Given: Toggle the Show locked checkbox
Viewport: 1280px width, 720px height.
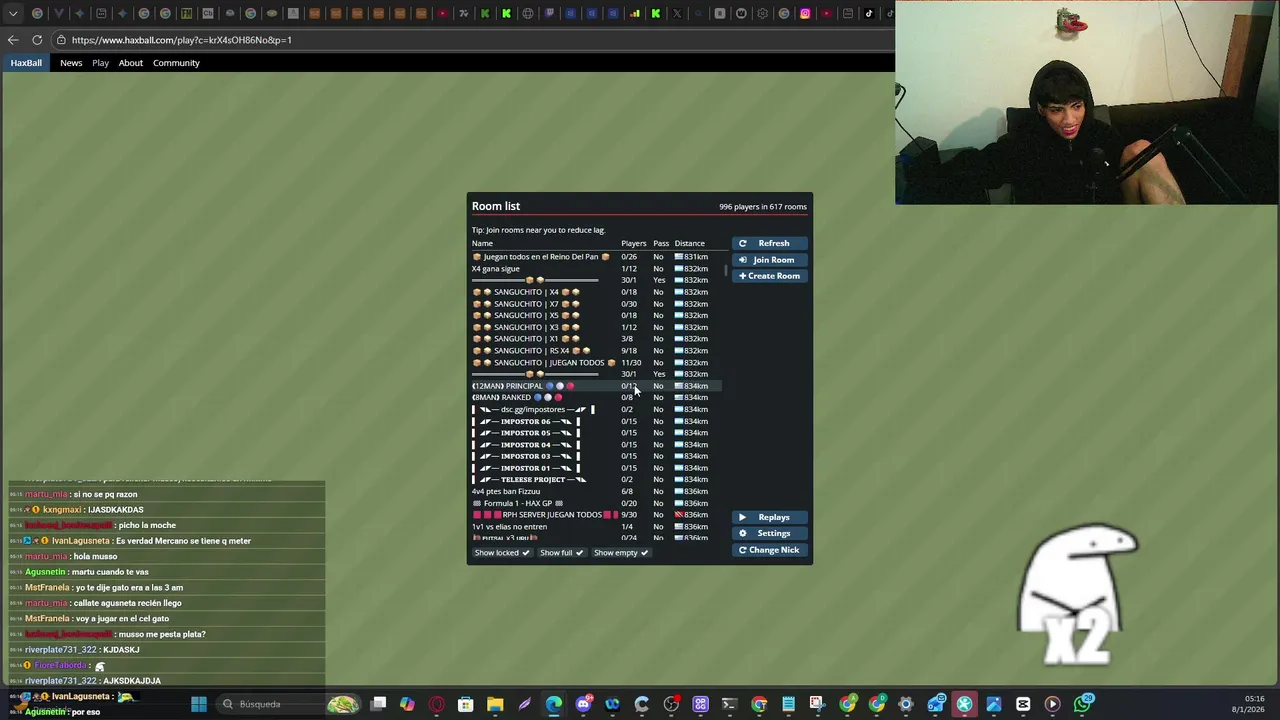Looking at the screenshot, I should 502,553.
